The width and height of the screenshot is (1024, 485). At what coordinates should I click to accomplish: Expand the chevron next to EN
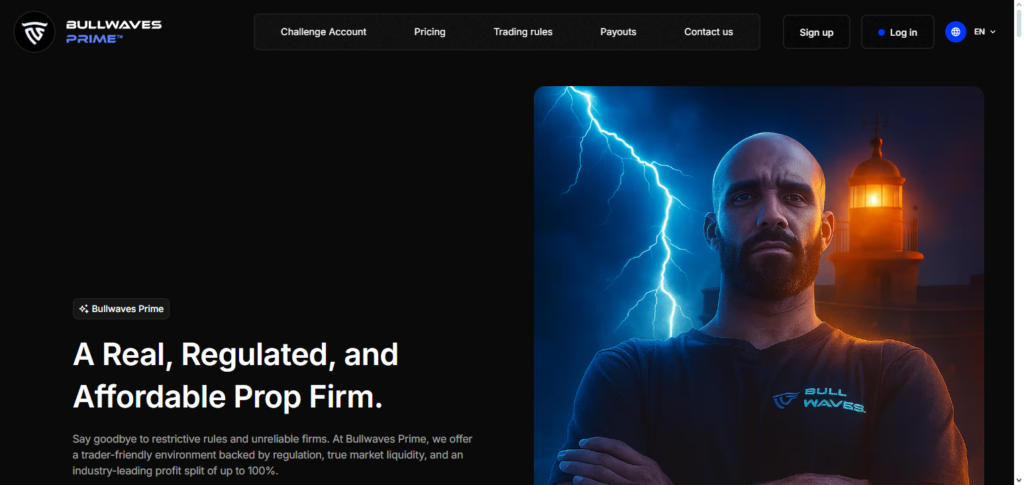[x=993, y=32]
